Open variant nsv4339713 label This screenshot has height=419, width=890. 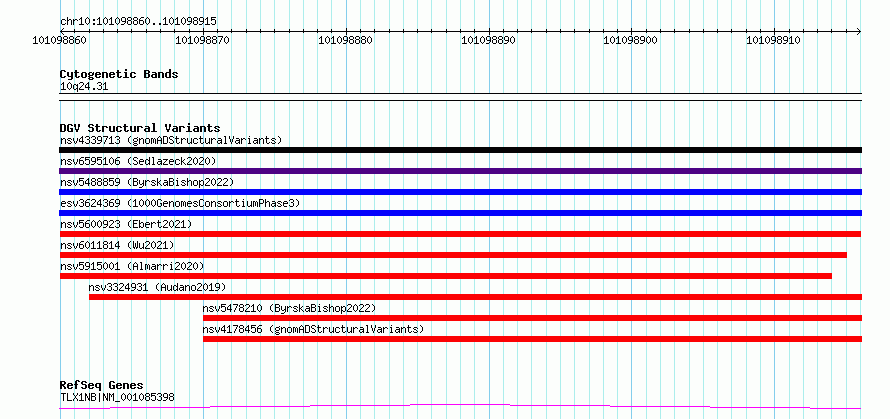(x=171, y=140)
